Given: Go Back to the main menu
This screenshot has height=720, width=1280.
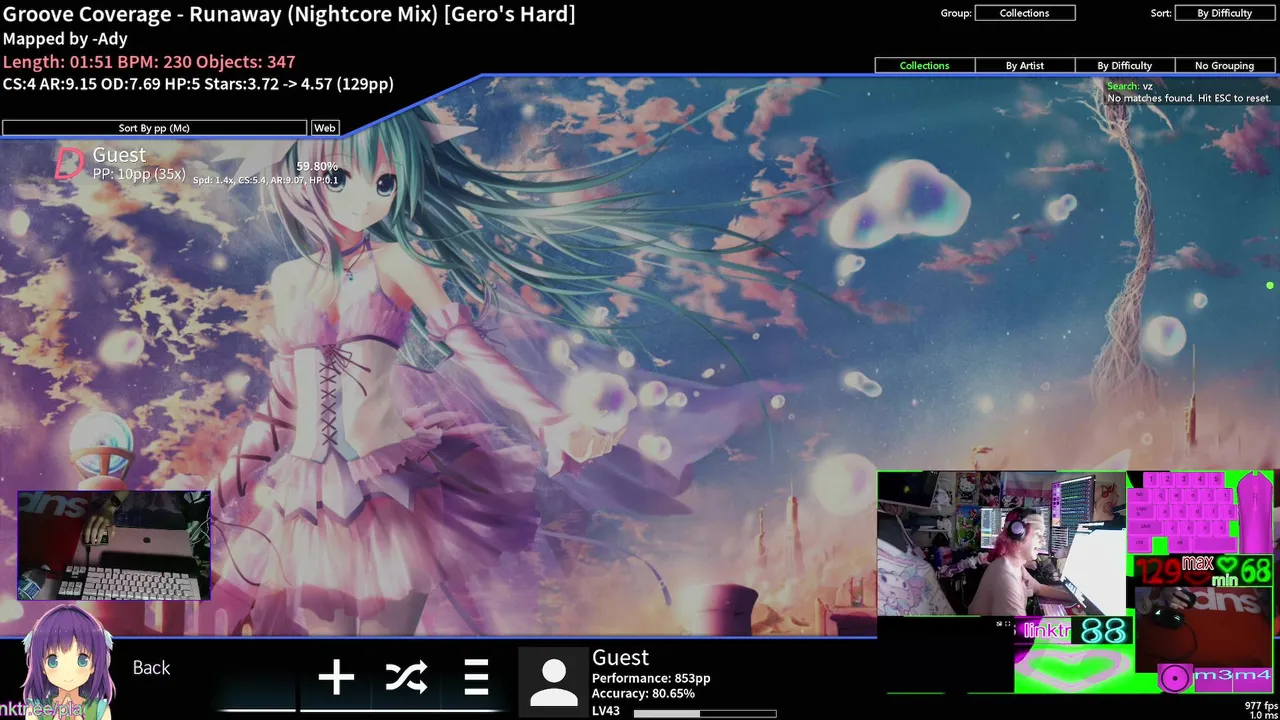Looking at the screenshot, I should point(151,668).
